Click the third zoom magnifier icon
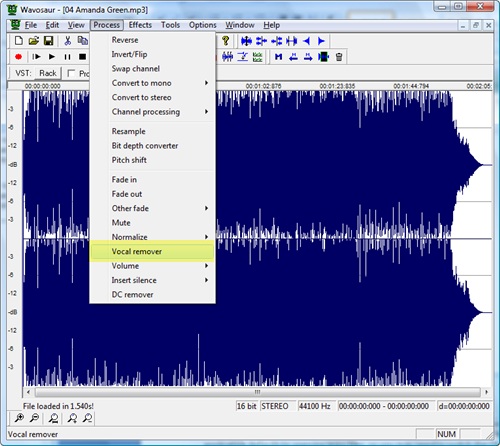 point(53,418)
